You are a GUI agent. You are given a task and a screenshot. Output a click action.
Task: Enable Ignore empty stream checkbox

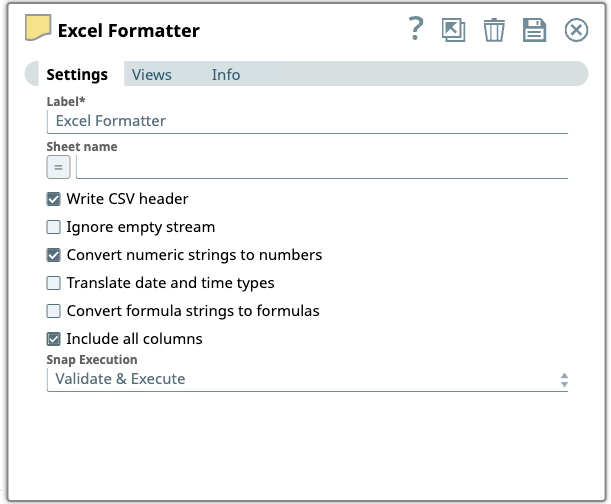tap(54, 227)
